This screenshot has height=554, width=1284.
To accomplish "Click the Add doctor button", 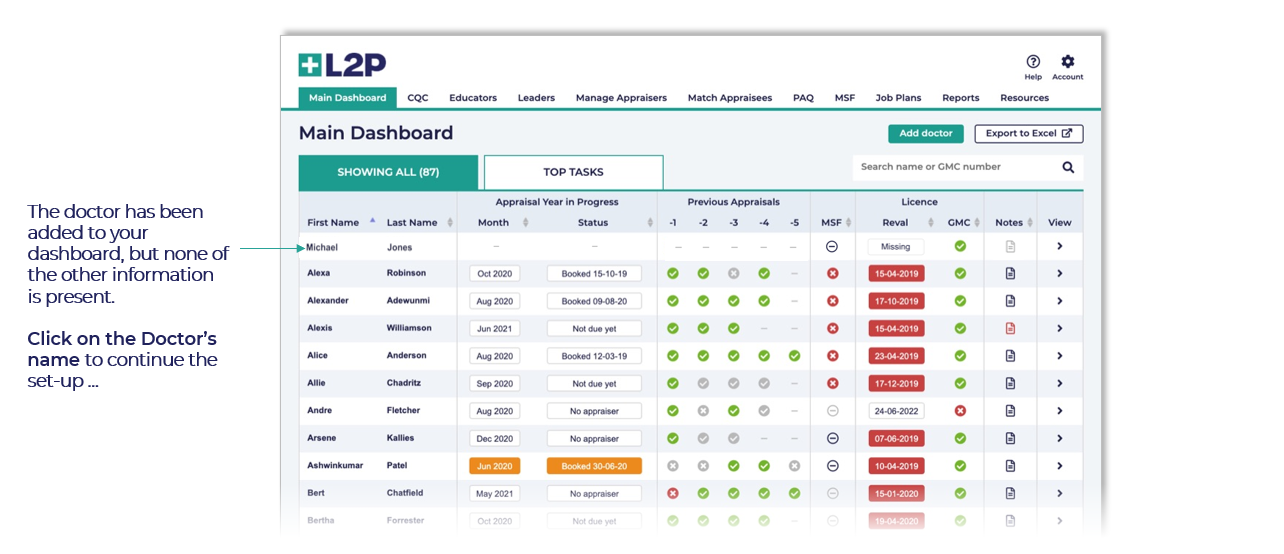I will [x=925, y=134].
